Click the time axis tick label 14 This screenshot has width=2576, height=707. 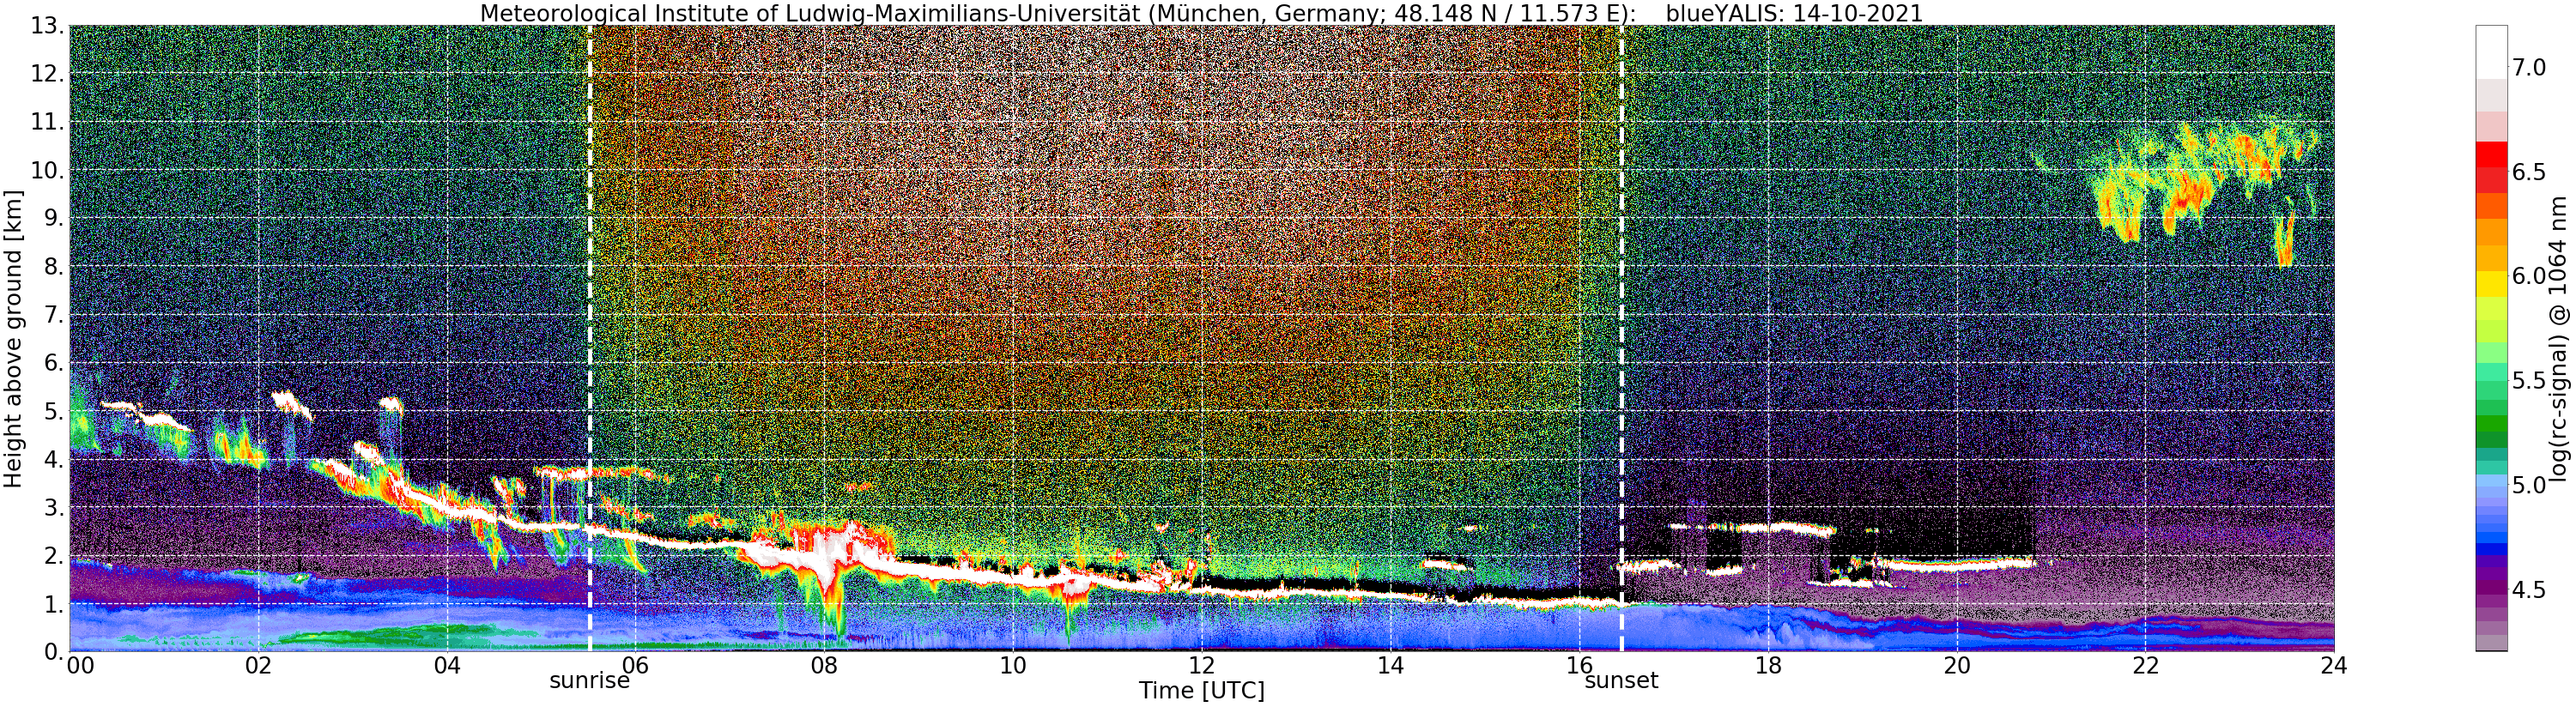[x=1390, y=666]
